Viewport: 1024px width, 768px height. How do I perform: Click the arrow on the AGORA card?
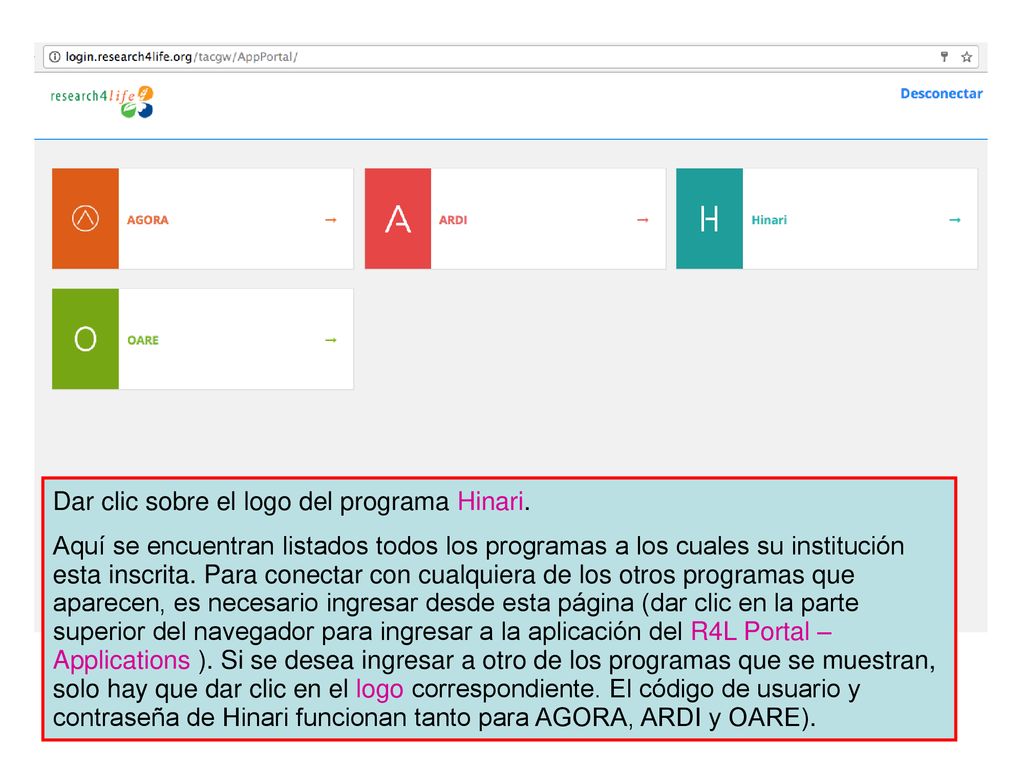[x=331, y=220]
